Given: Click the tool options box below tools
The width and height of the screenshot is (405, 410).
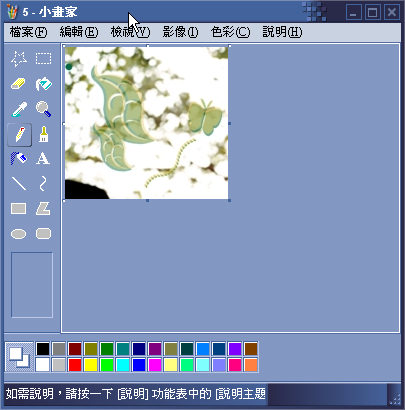Looking at the screenshot, I should click(x=32, y=285).
